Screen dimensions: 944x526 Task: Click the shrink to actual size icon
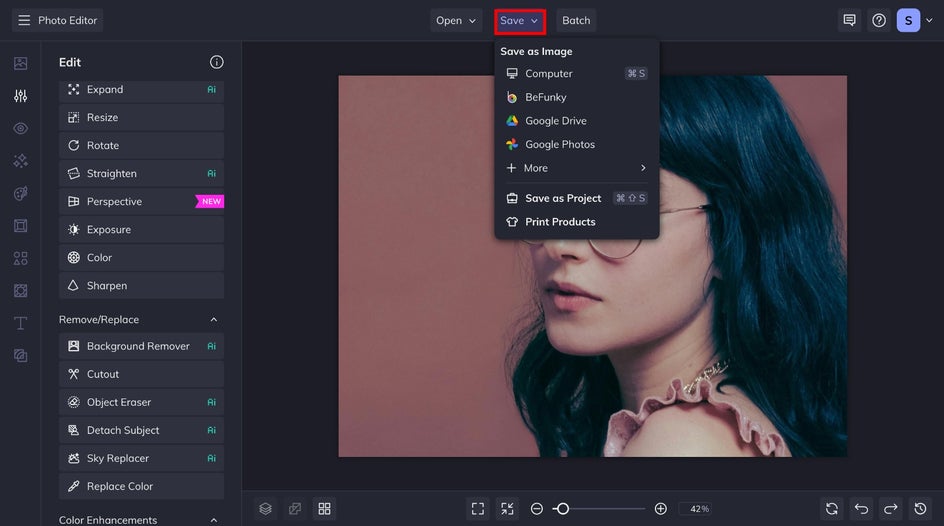(x=508, y=509)
